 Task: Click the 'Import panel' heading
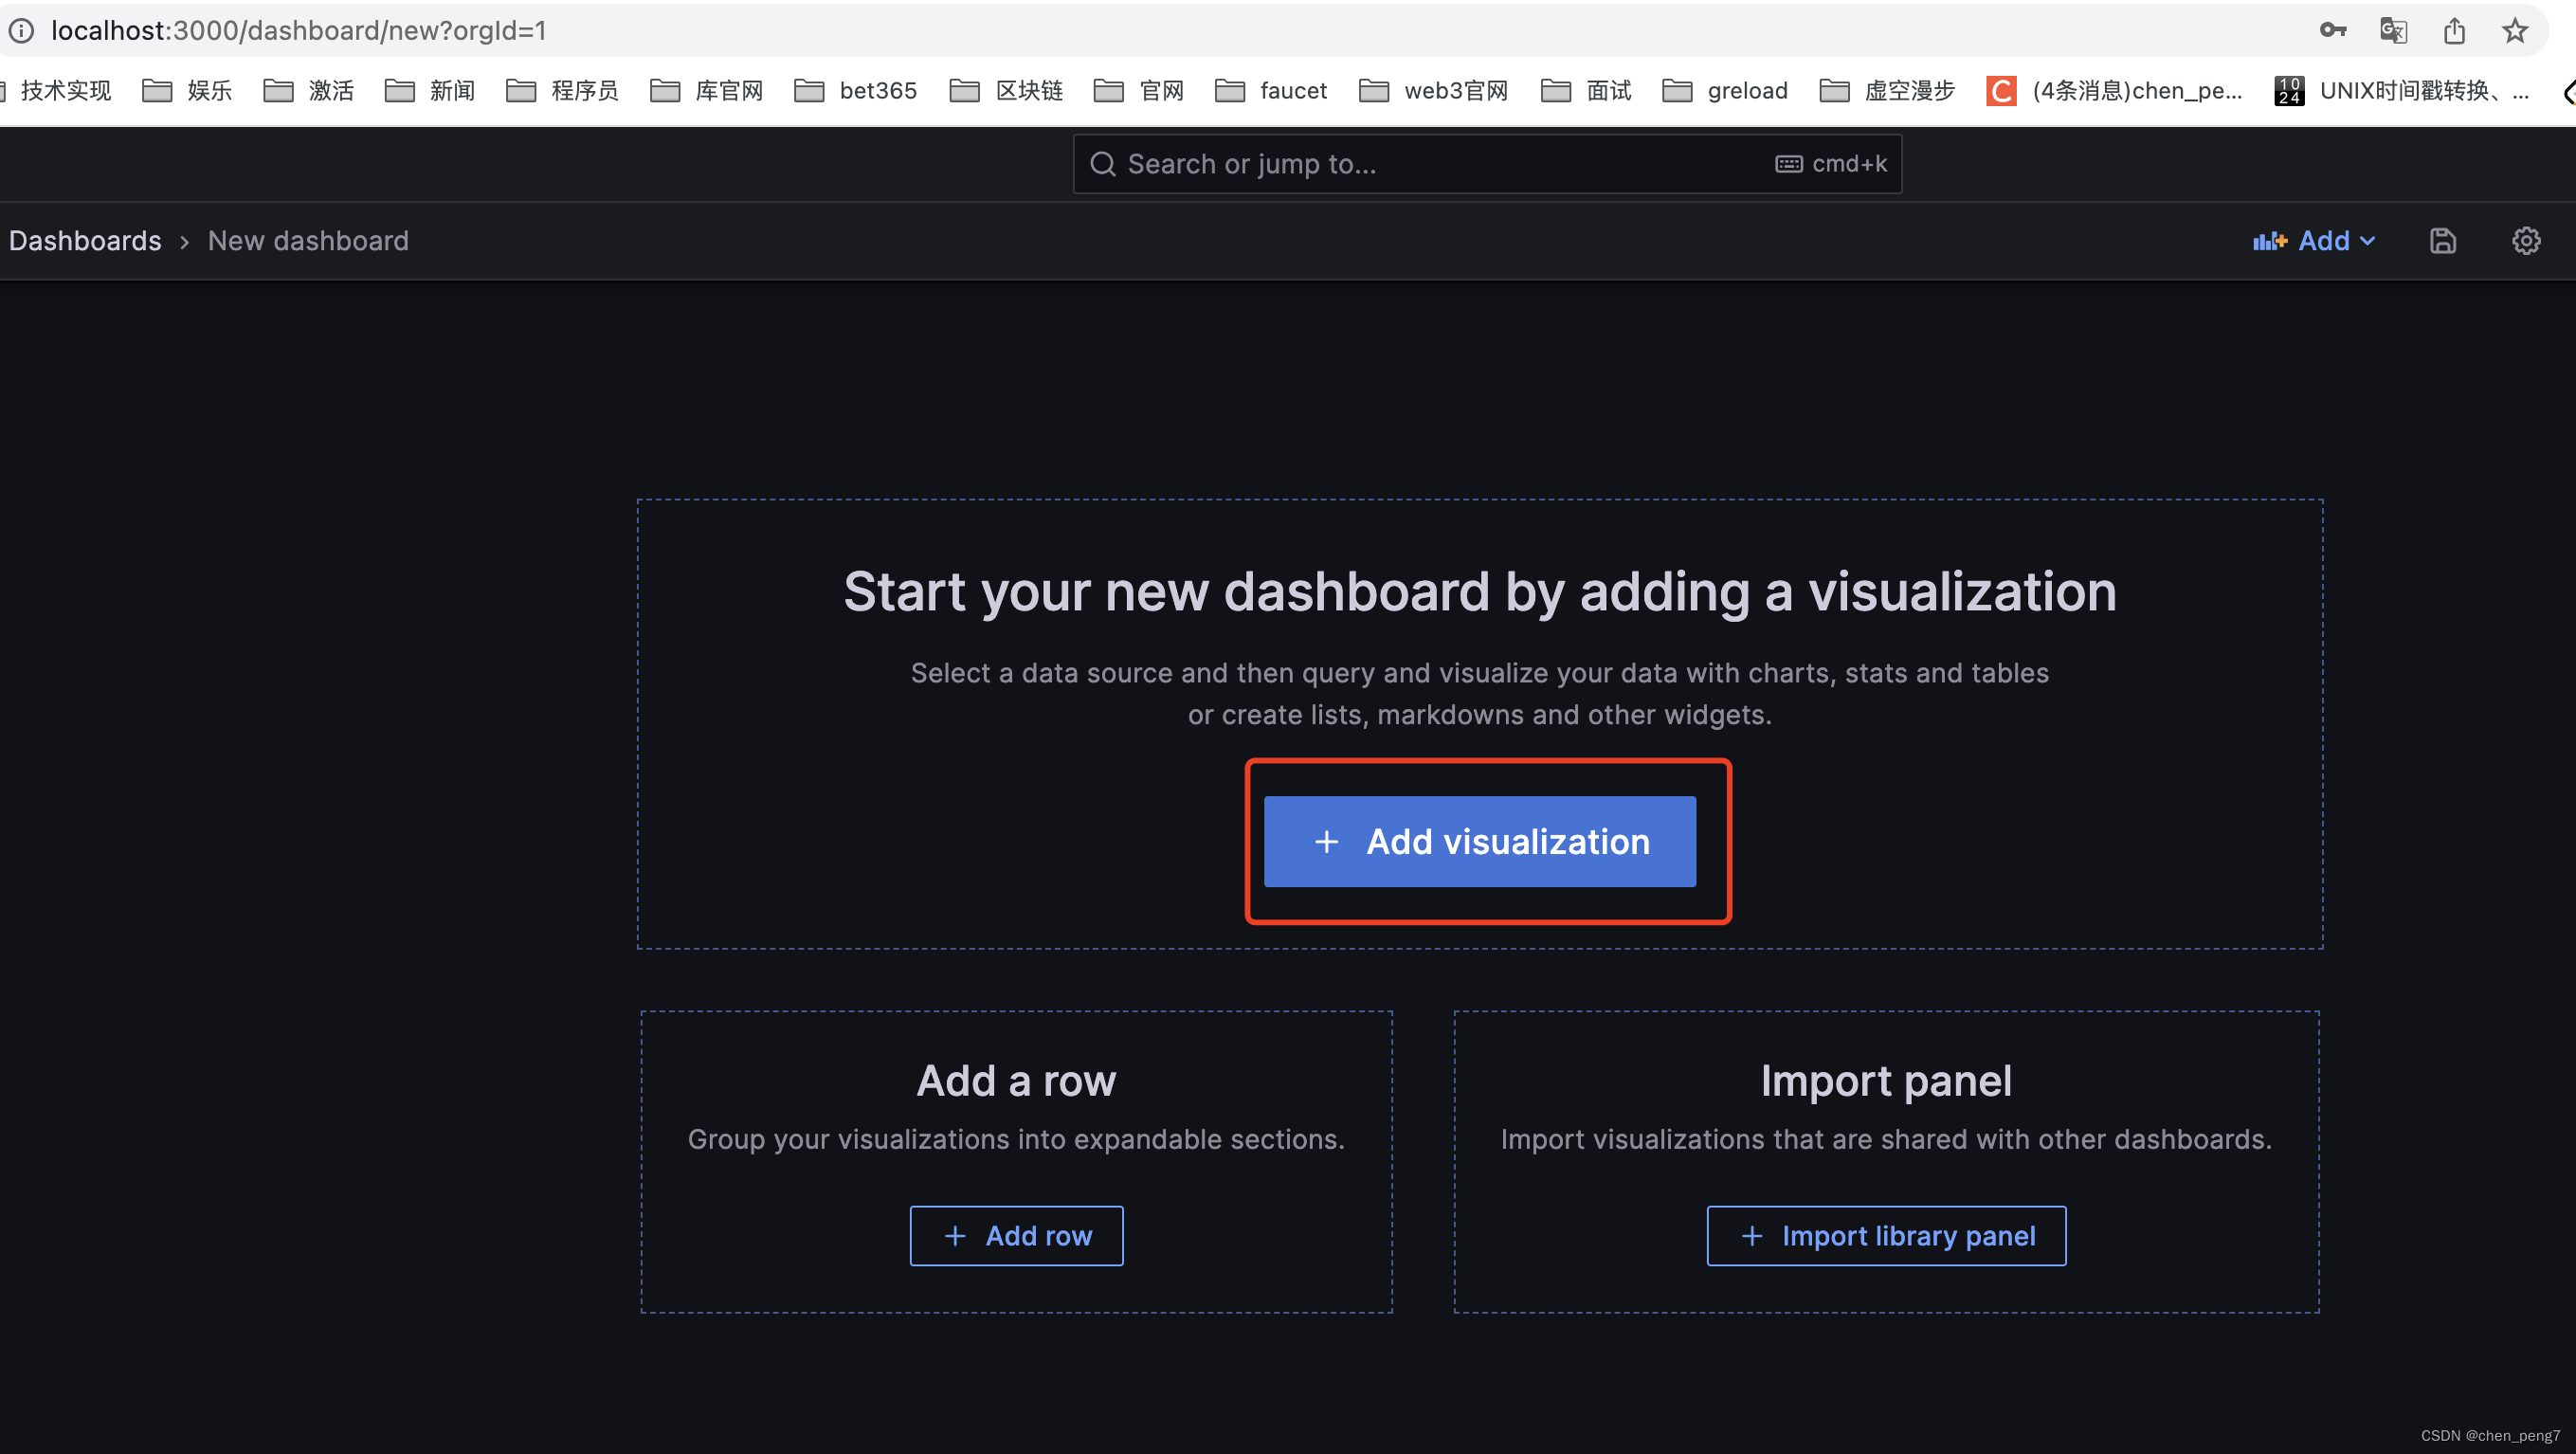tap(1886, 1080)
